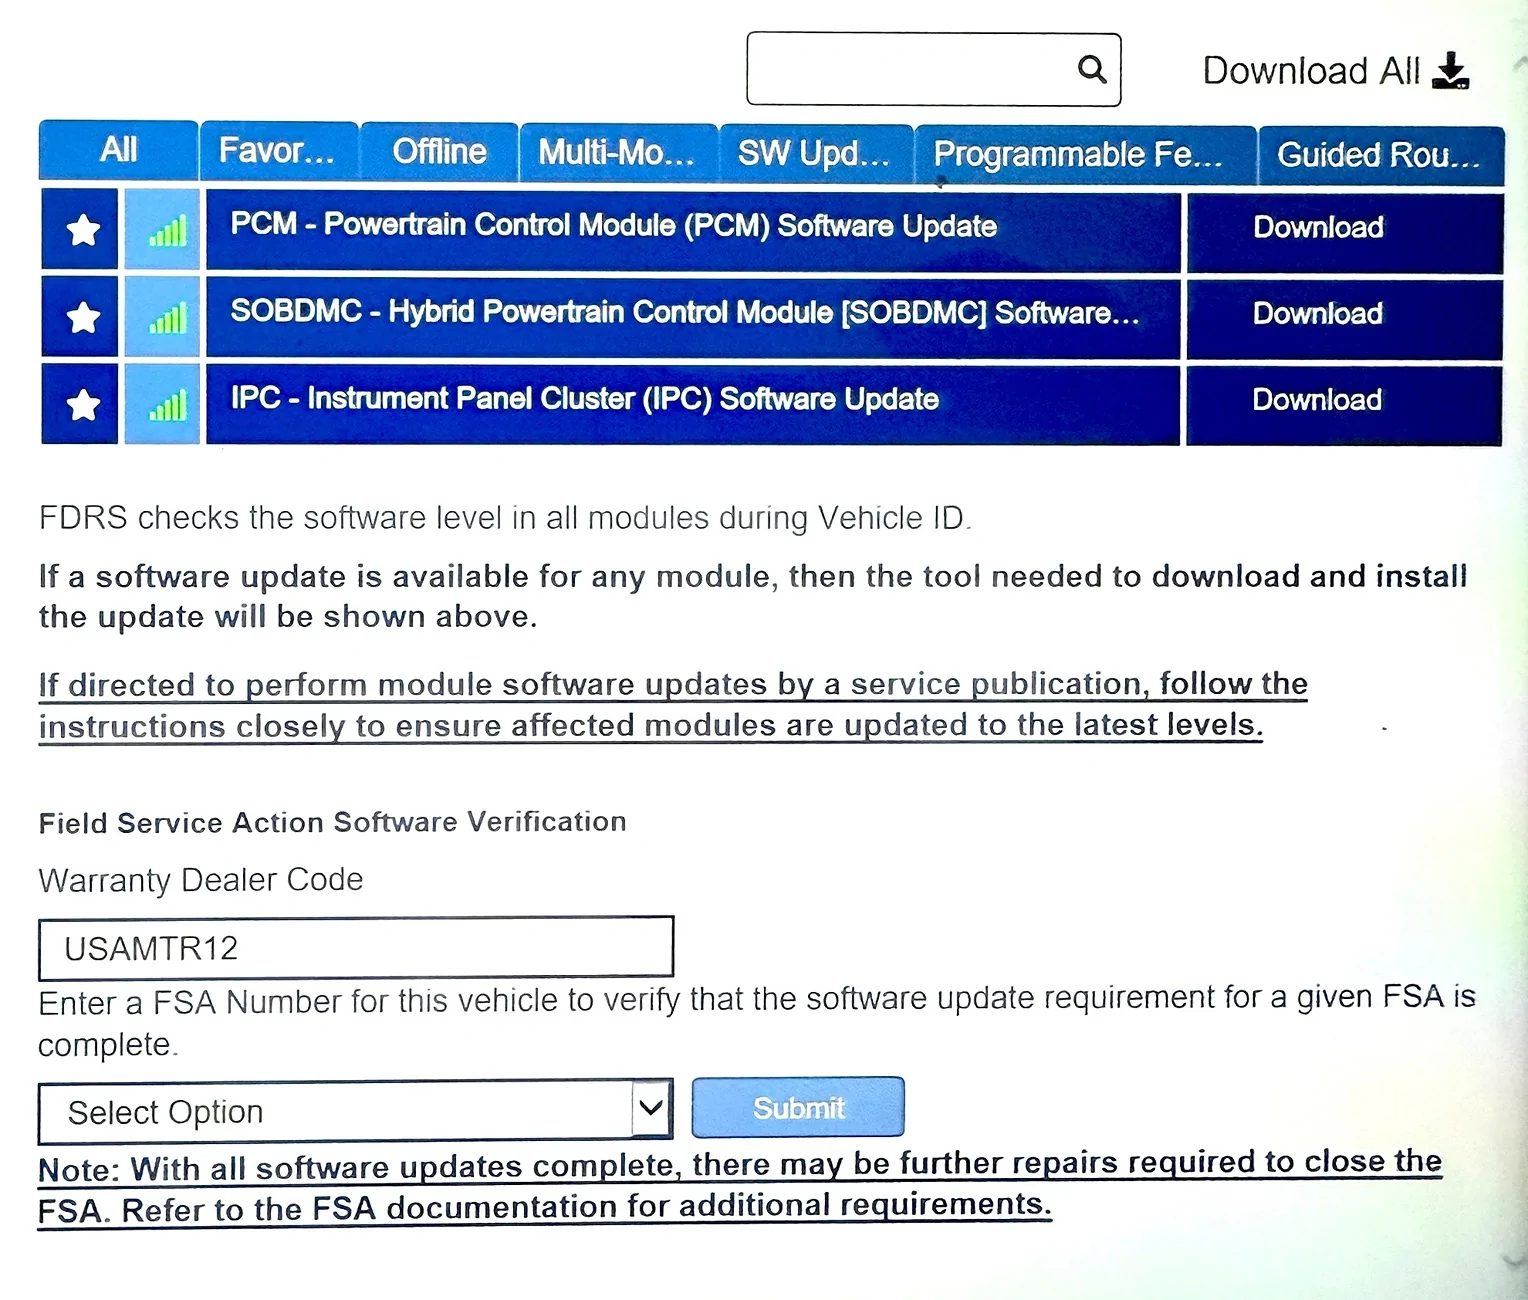Click the dropdown chevron beside Select Option
The height and width of the screenshot is (1300, 1528).
[651, 1108]
